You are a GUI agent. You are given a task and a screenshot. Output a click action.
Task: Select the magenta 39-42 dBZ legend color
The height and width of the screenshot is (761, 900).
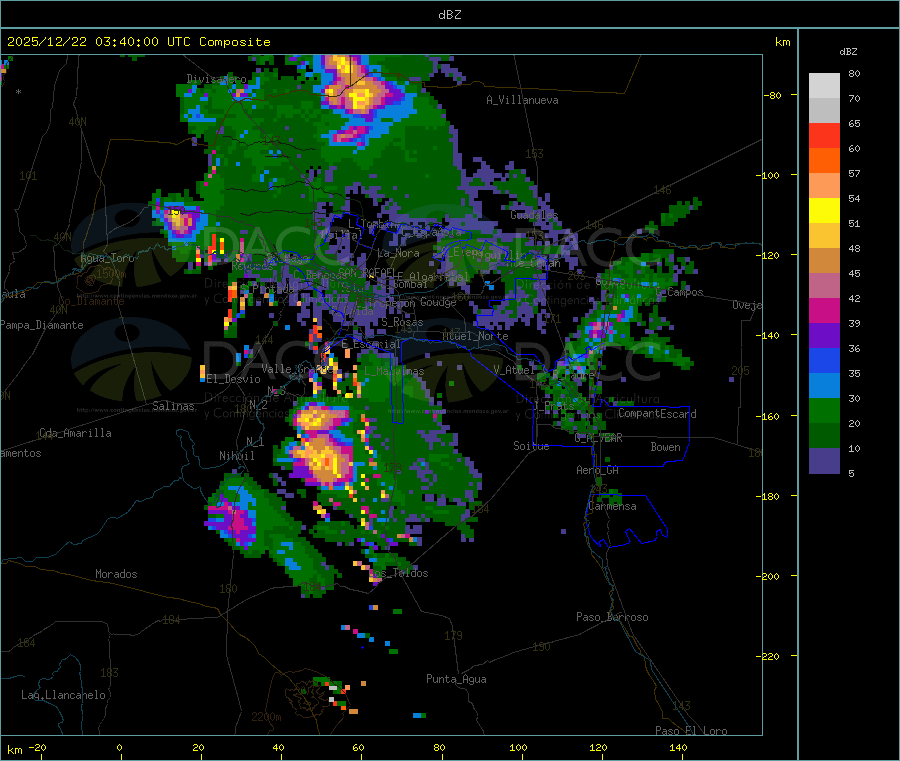coord(824,310)
